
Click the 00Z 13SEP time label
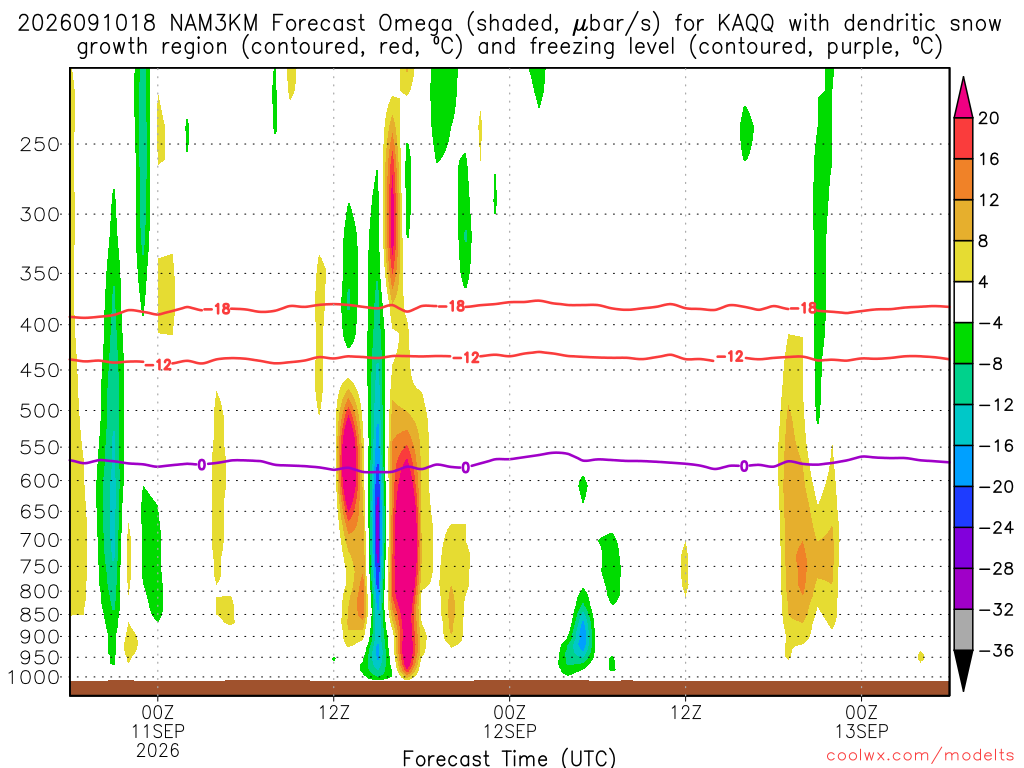[x=862, y=721]
